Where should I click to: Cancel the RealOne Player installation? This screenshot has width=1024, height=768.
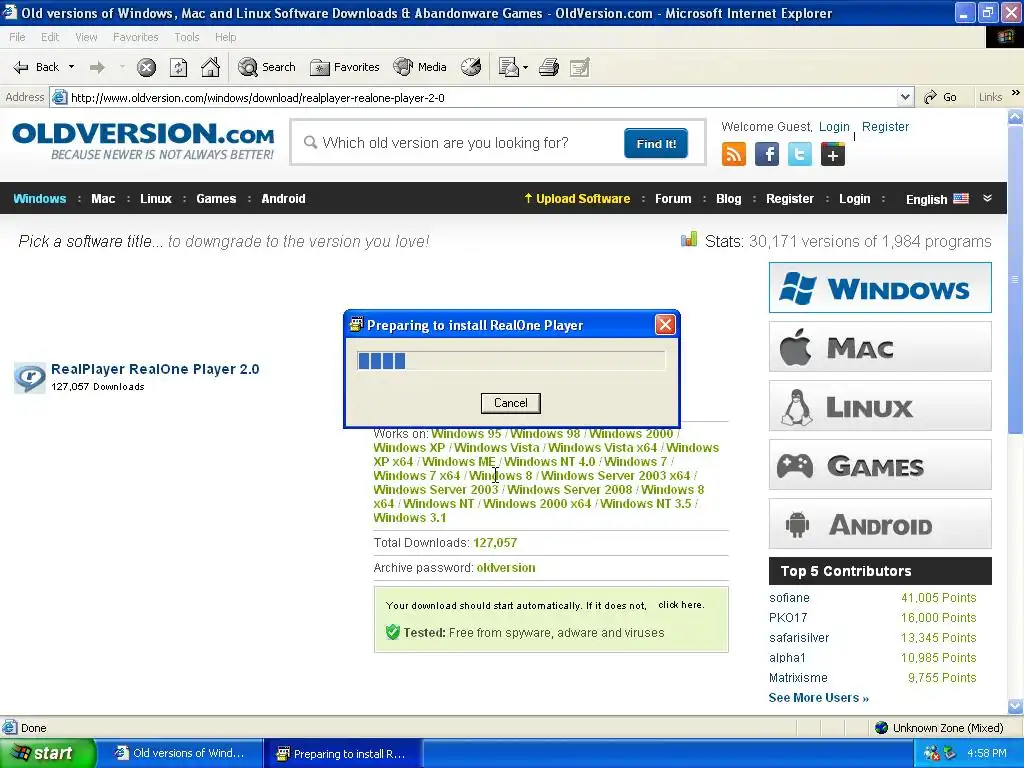tap(511, 403)
